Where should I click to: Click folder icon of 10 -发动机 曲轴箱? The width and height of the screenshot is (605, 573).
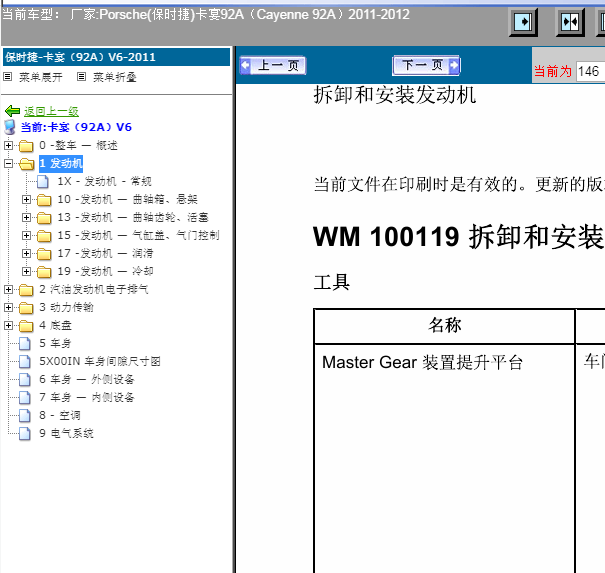pyautogui.click(x=44, y=200)
